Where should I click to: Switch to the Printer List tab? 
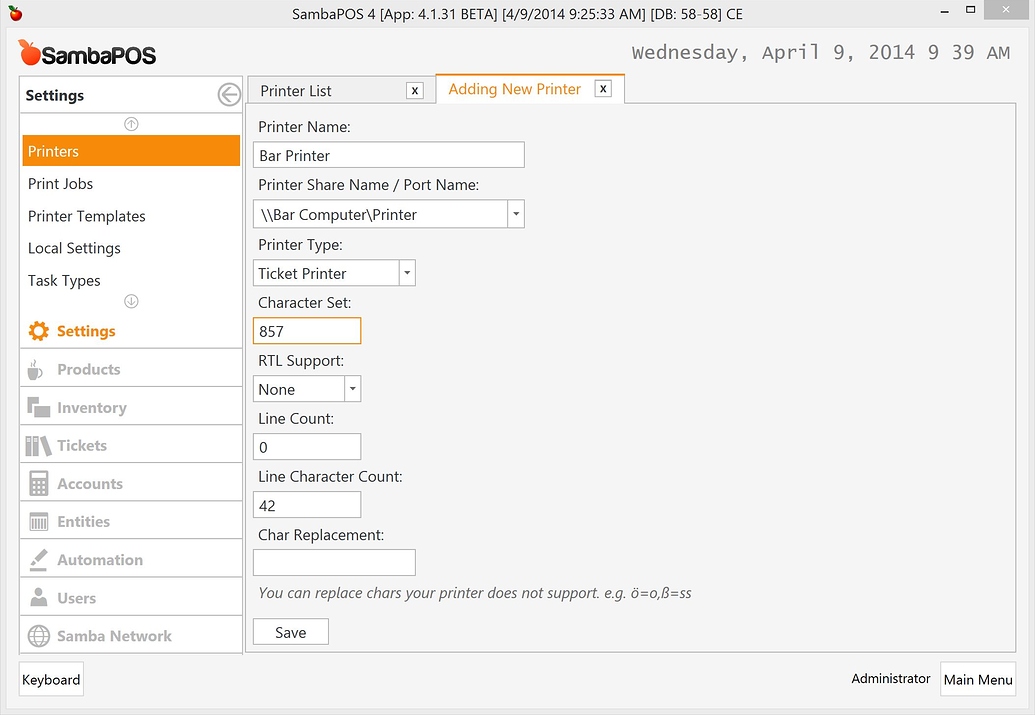click(x=296, y=91)
